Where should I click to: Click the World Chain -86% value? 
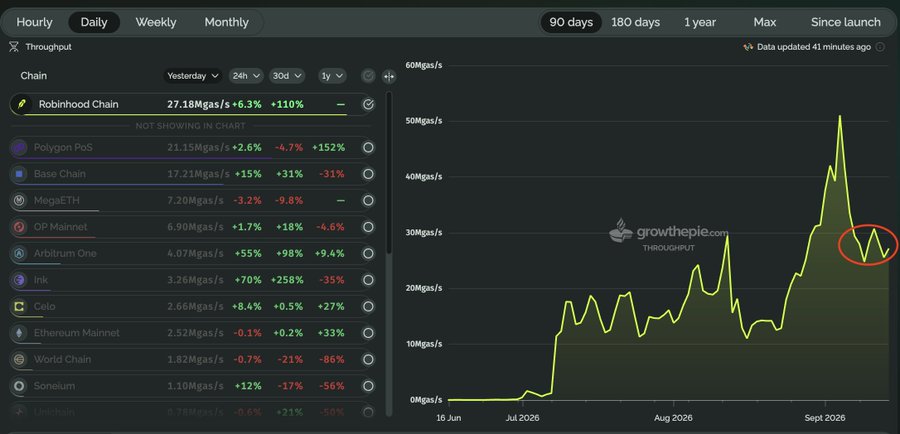pos(331,359)
